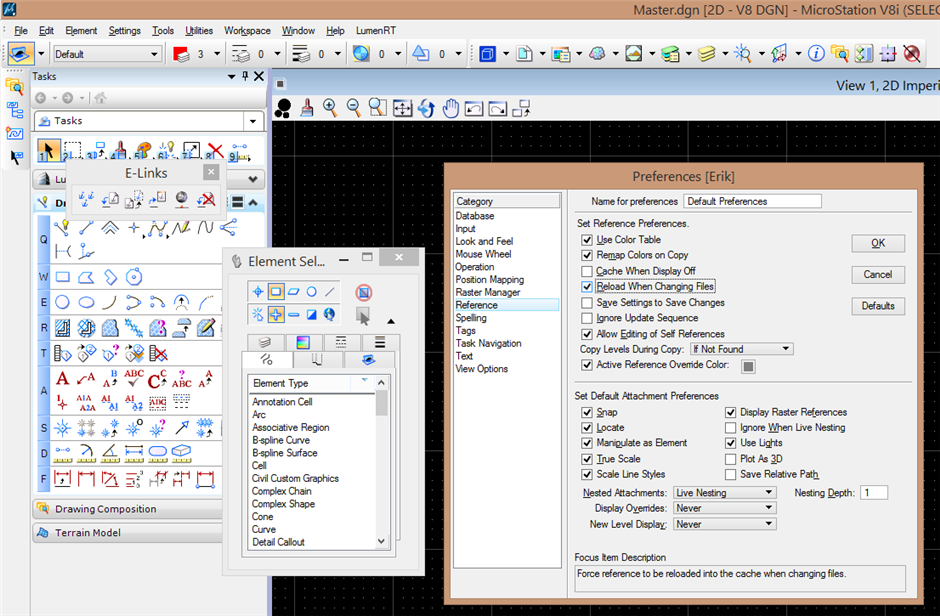
Task: Select Block method in Element Selection window
Action: pyautogui.click(x=276, y=292)
